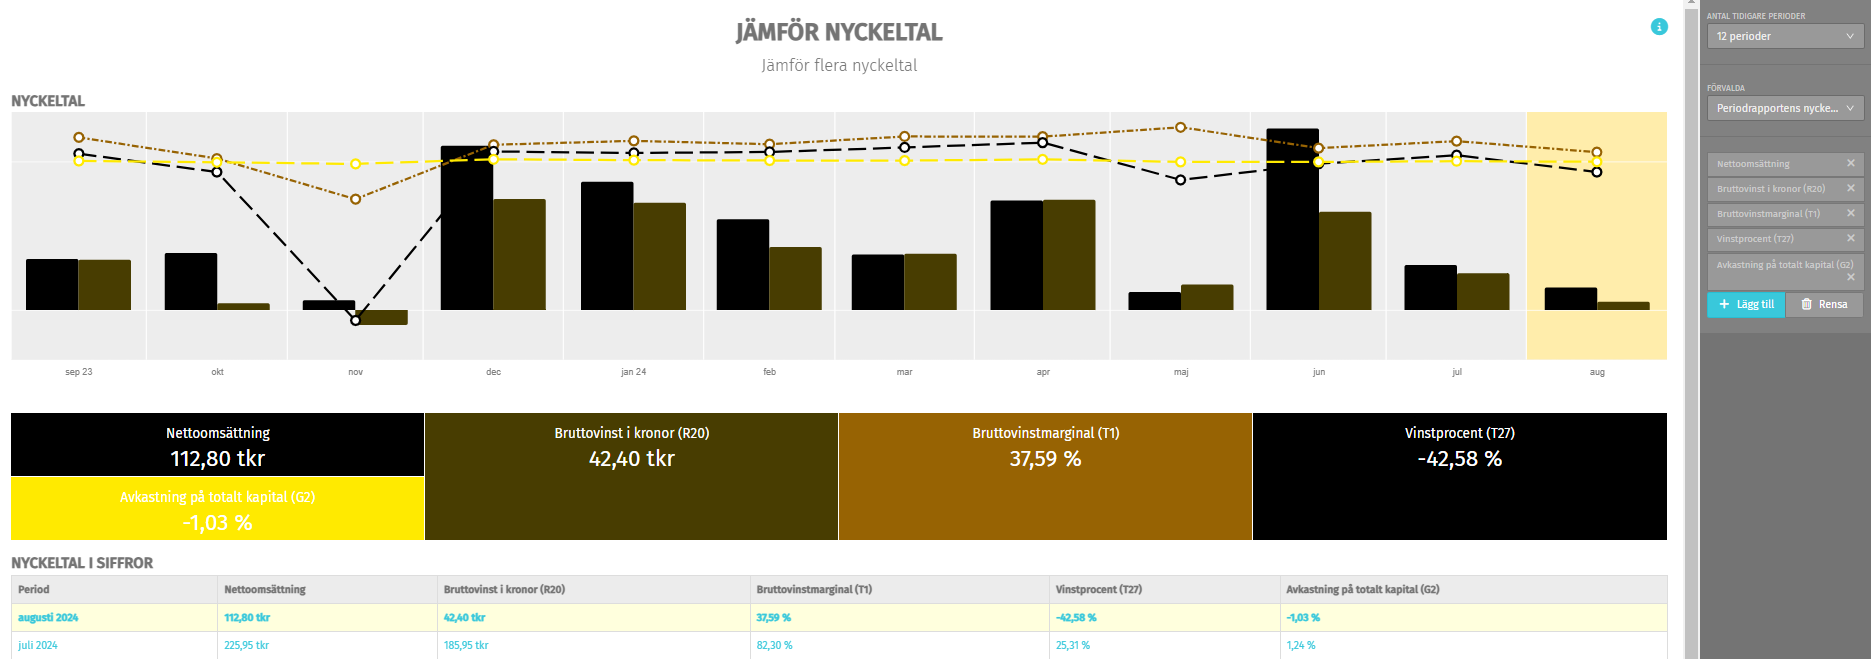Click the Rensa trash button
The image size is (1871, 659).
[x=1824, y=304]
